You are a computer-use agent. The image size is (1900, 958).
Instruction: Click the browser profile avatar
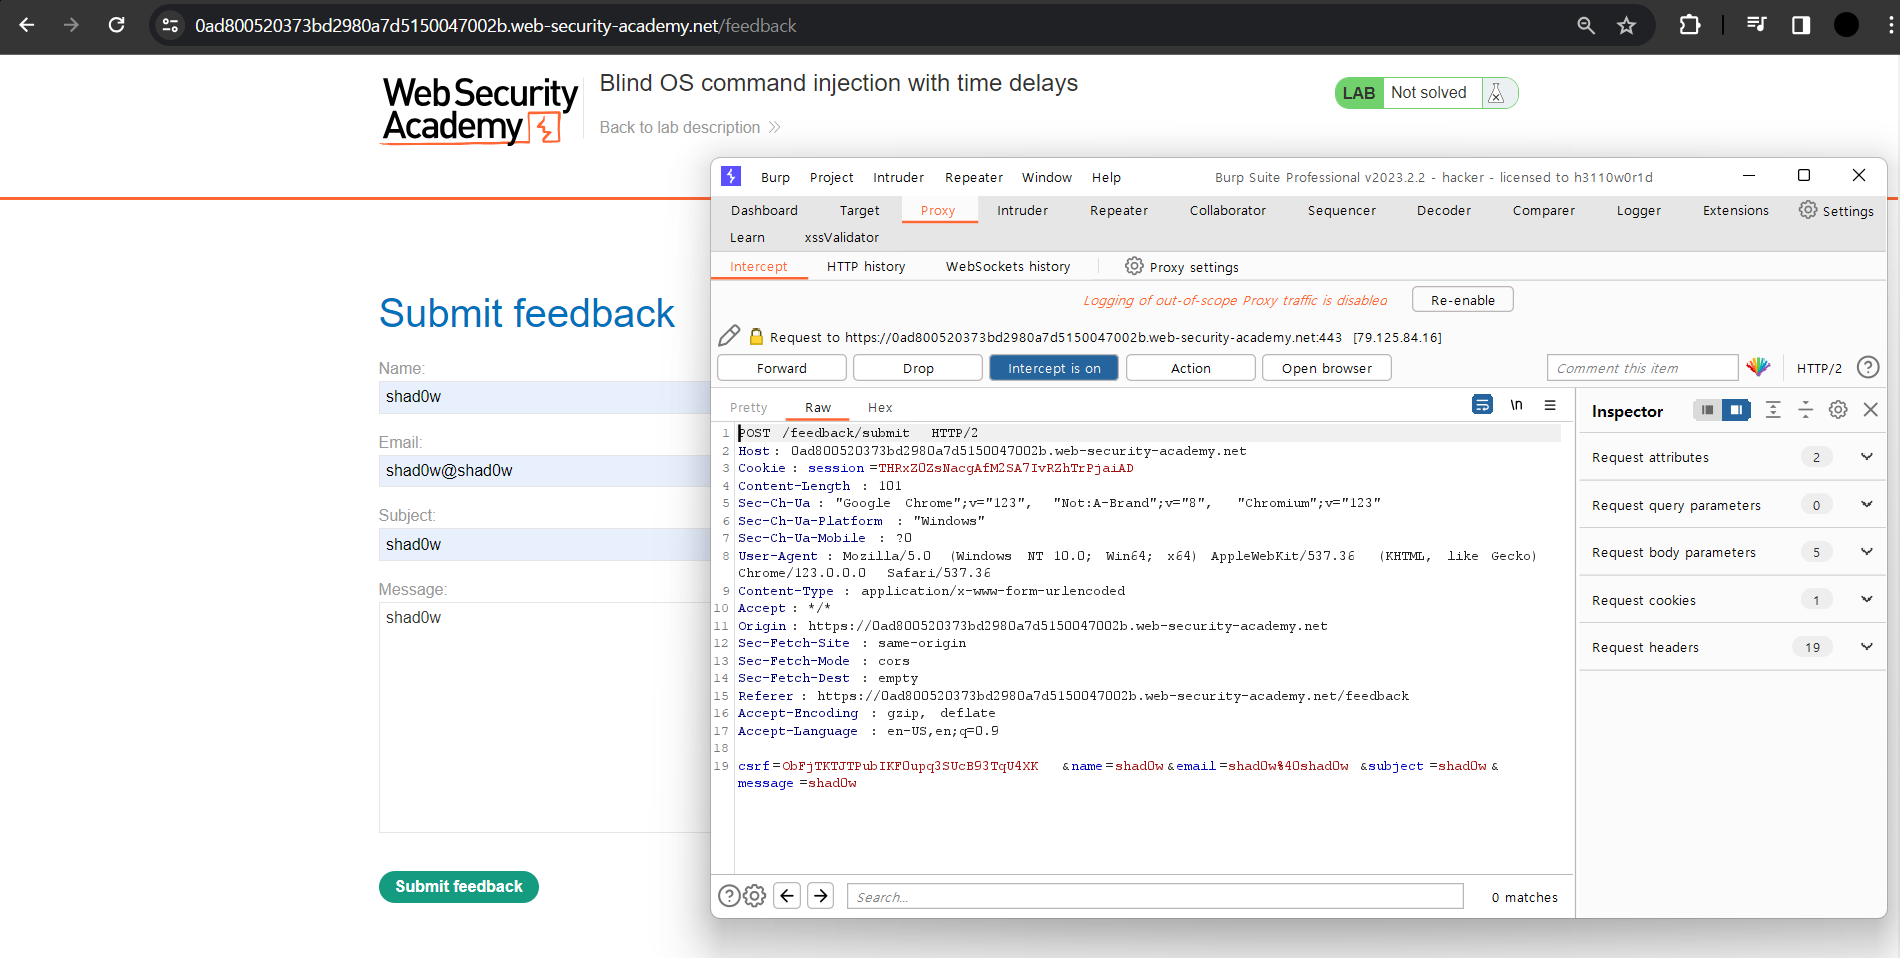click(x=1846, y=25)
